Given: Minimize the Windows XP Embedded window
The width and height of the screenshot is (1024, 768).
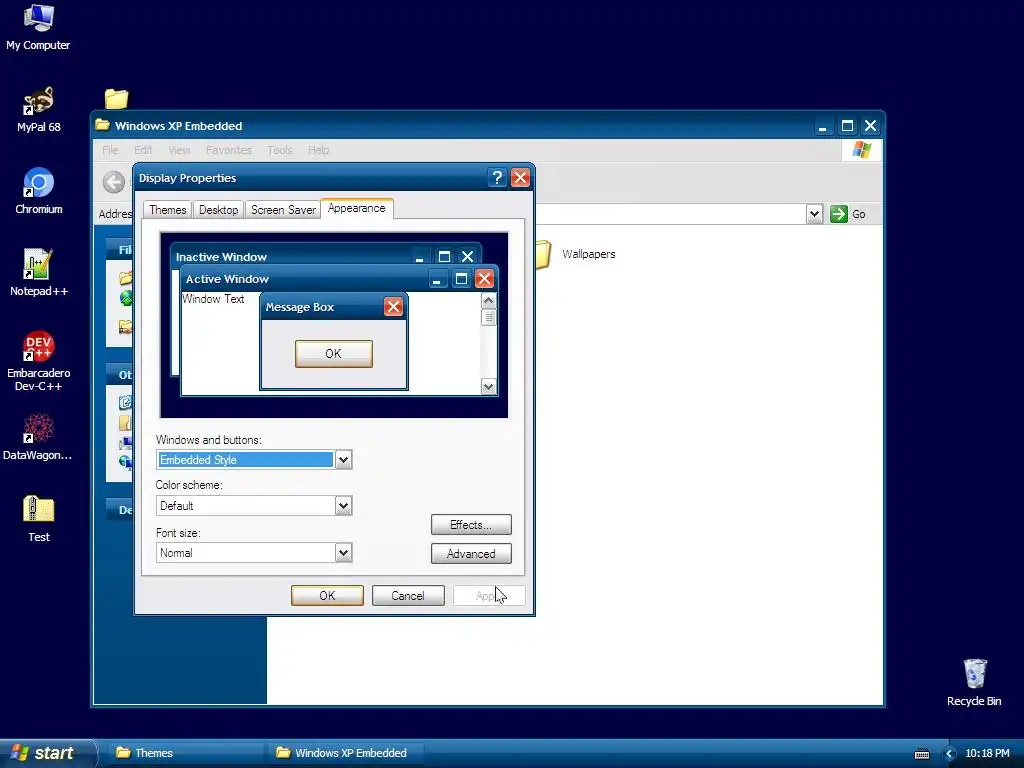Looking at the screenshot, I should click(x=823, y=126).
